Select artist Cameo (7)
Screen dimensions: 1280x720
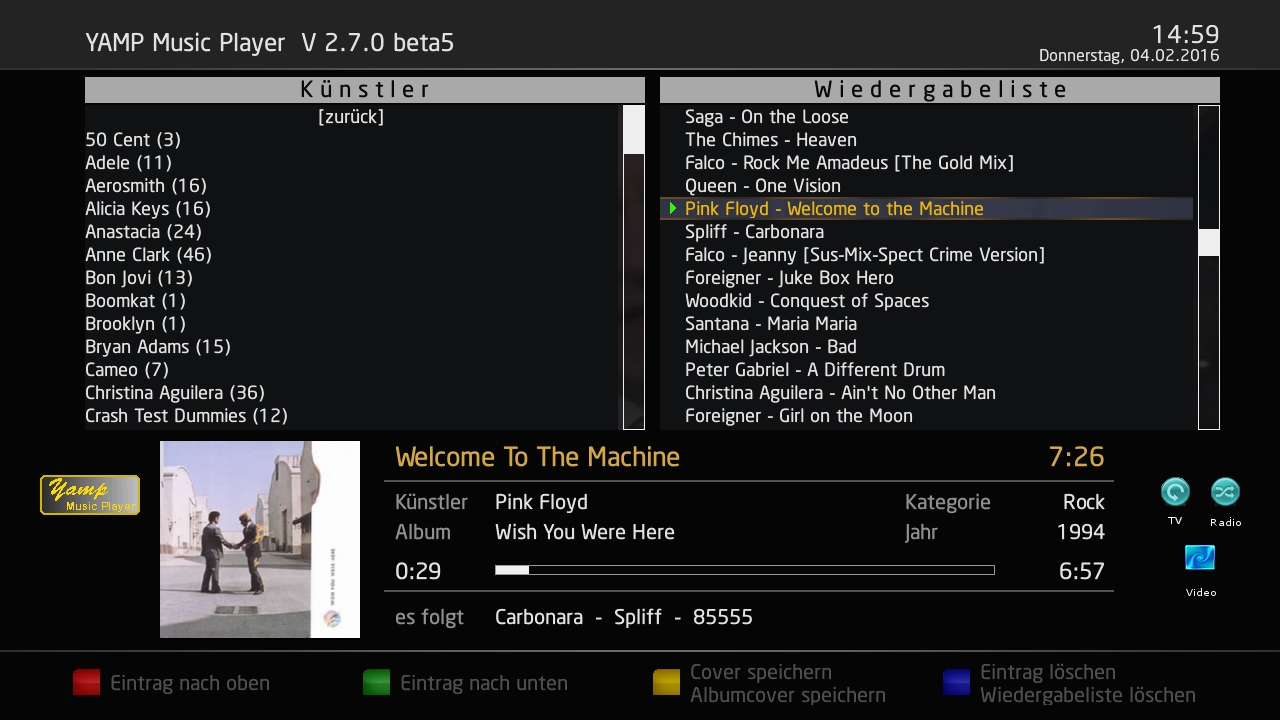click(127, 370)
